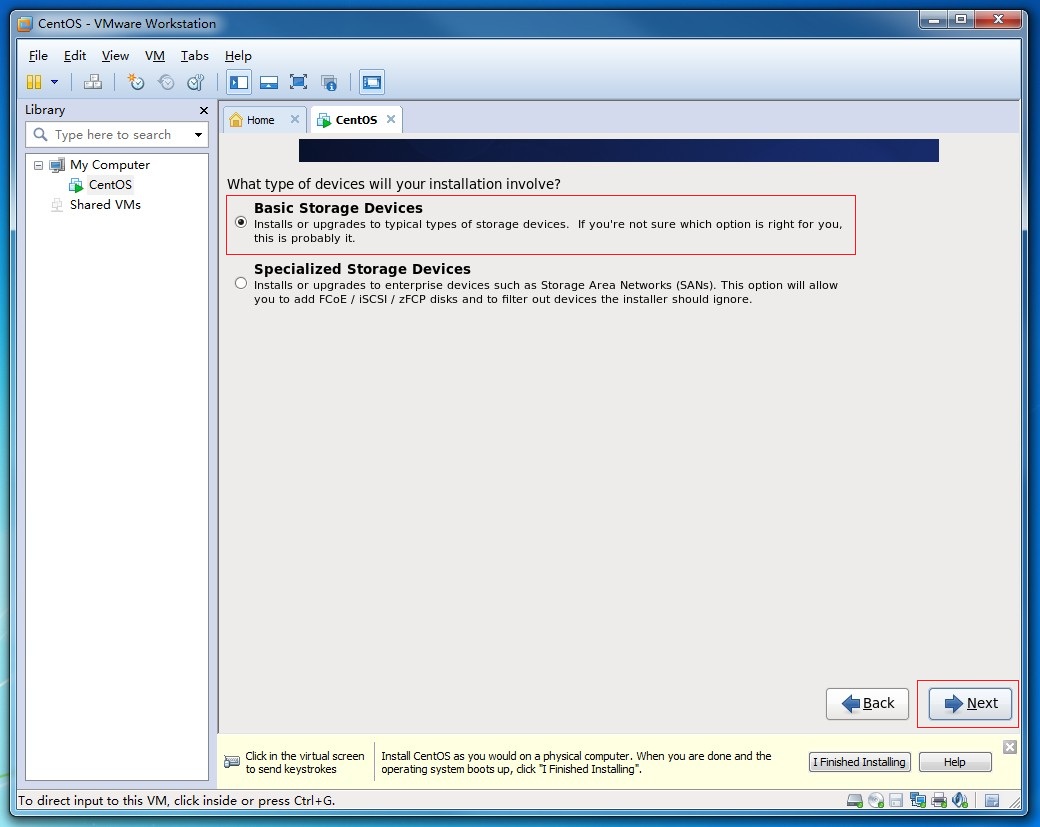The image size is (1040, 827).
Task: Select the Specialized Storage Devices radio button
Action: coord(240,283)
